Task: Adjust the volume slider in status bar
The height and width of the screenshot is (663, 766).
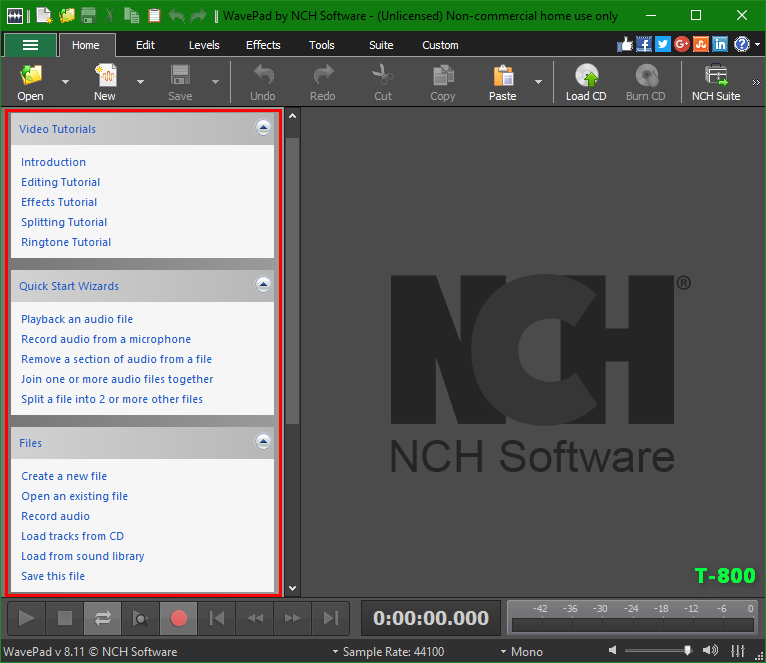Action: pyautogui.click(x=659, y=650)
